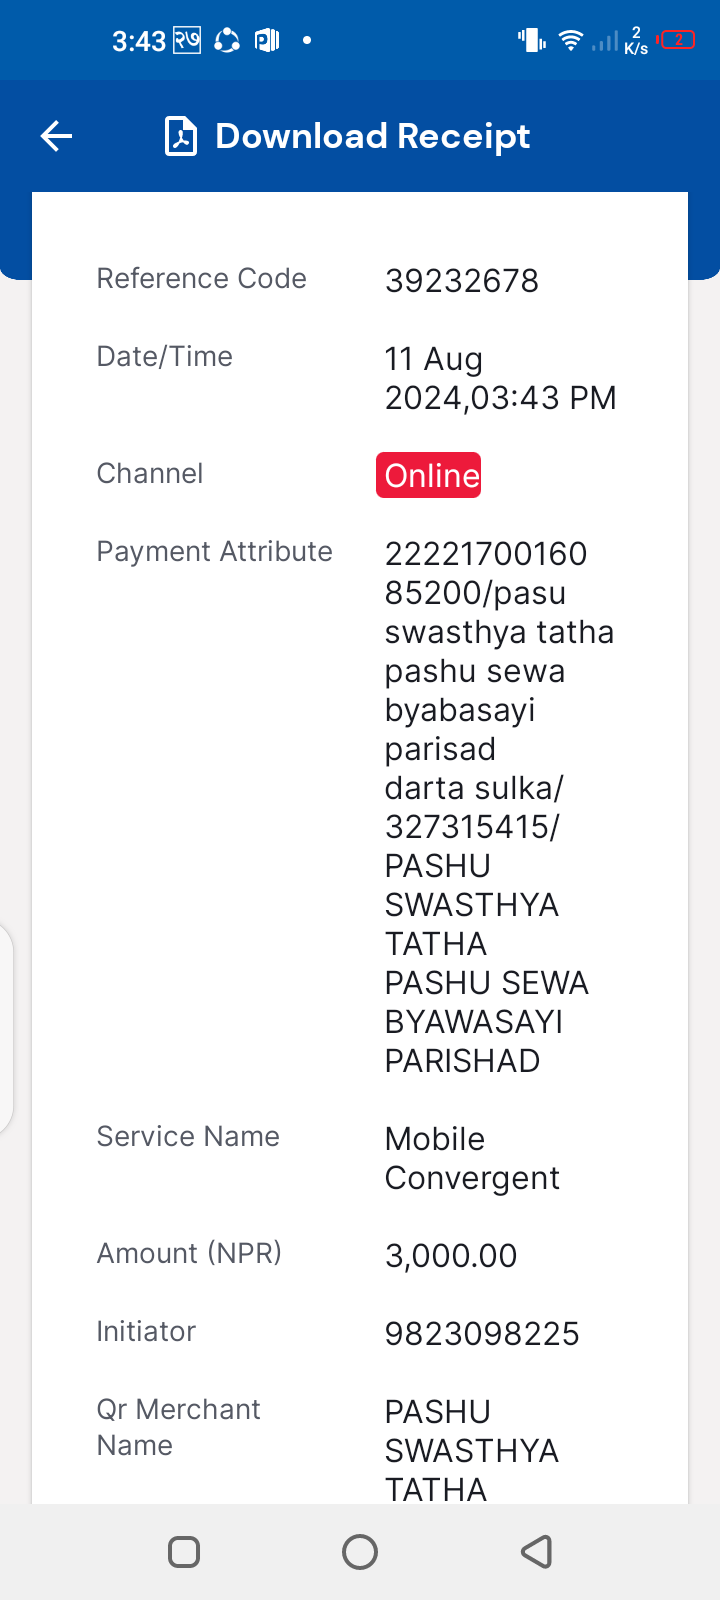Image resolution: width=720 pixels, height=1600 pixels.
Task: Tap the side handle on left edge
Action: (x=6, y=1027)
